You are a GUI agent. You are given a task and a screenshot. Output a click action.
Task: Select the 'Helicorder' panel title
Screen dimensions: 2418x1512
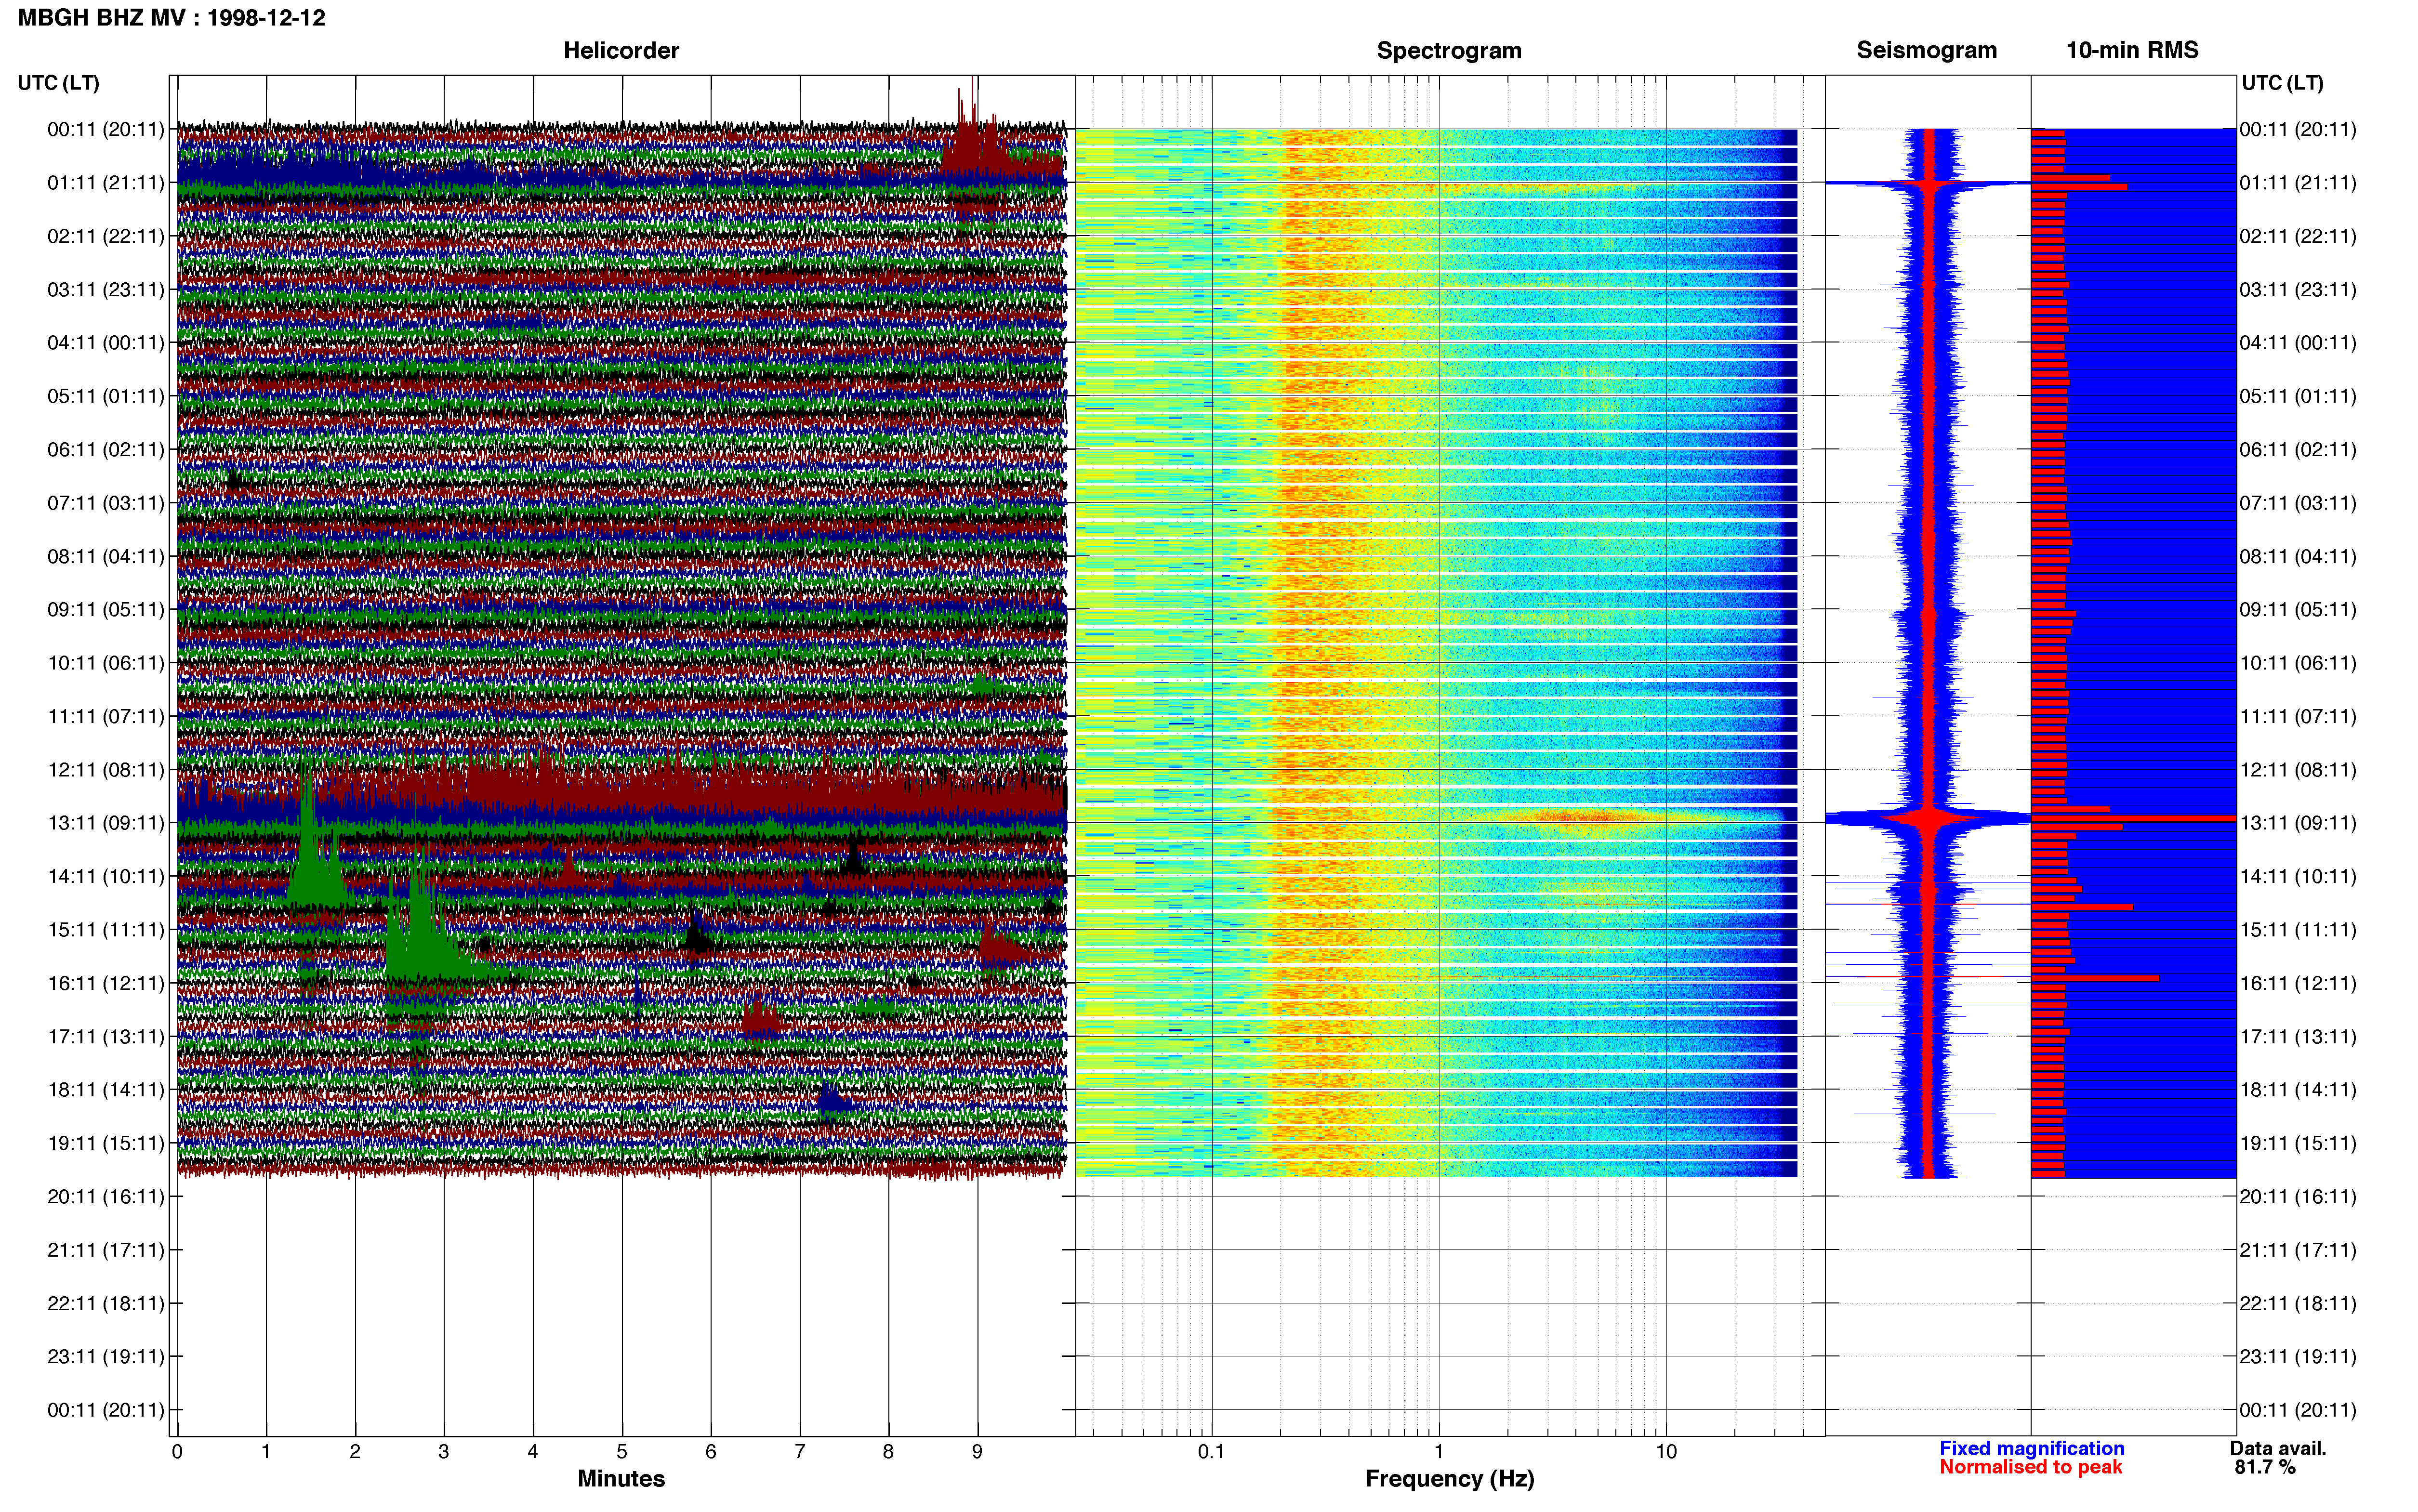tap(620, 50)
